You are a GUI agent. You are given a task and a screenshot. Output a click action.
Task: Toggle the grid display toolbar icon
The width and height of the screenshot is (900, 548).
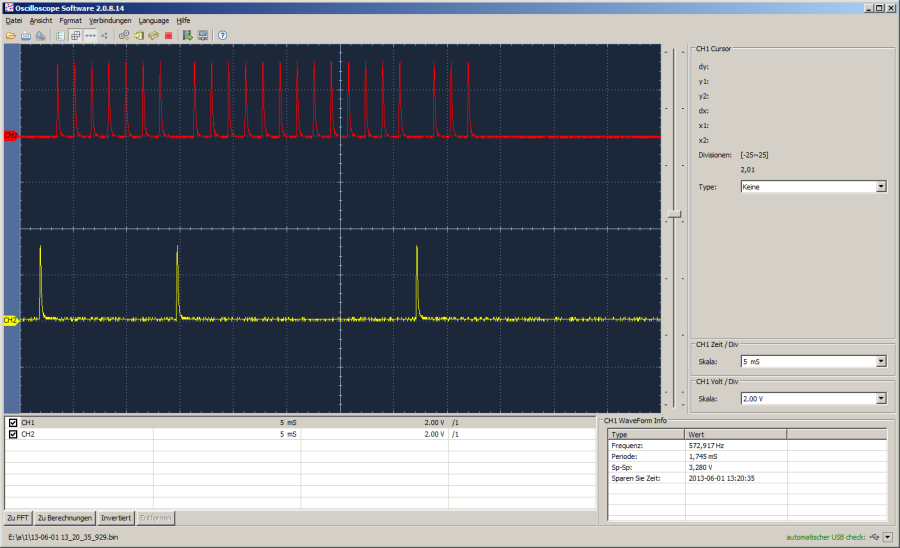coord(75,35)
